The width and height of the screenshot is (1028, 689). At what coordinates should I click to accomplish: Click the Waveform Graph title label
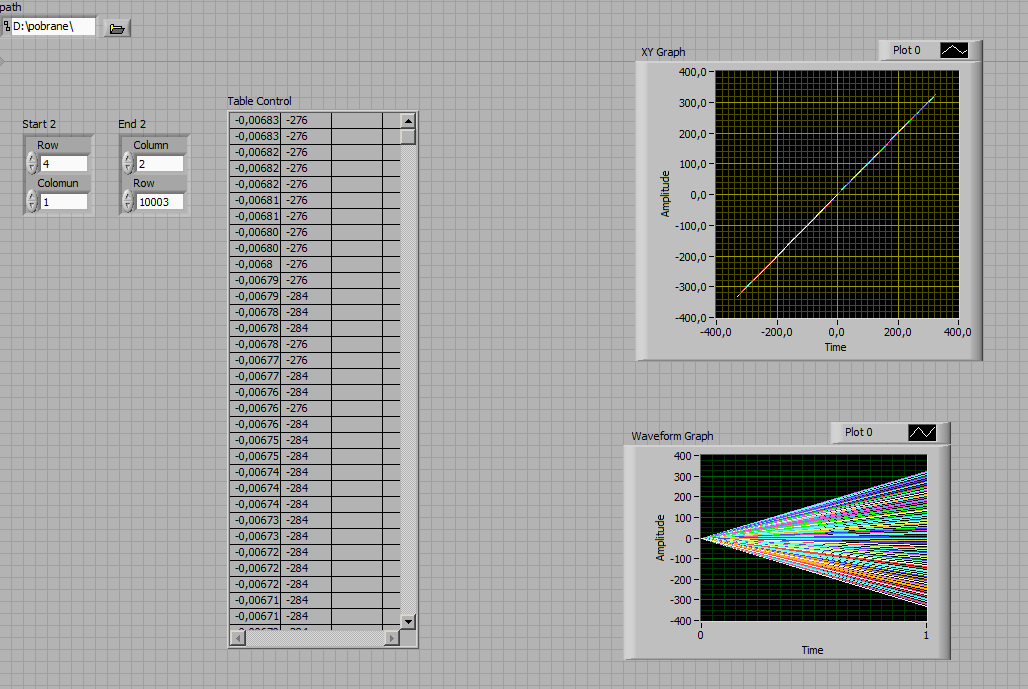coord(672,436)
